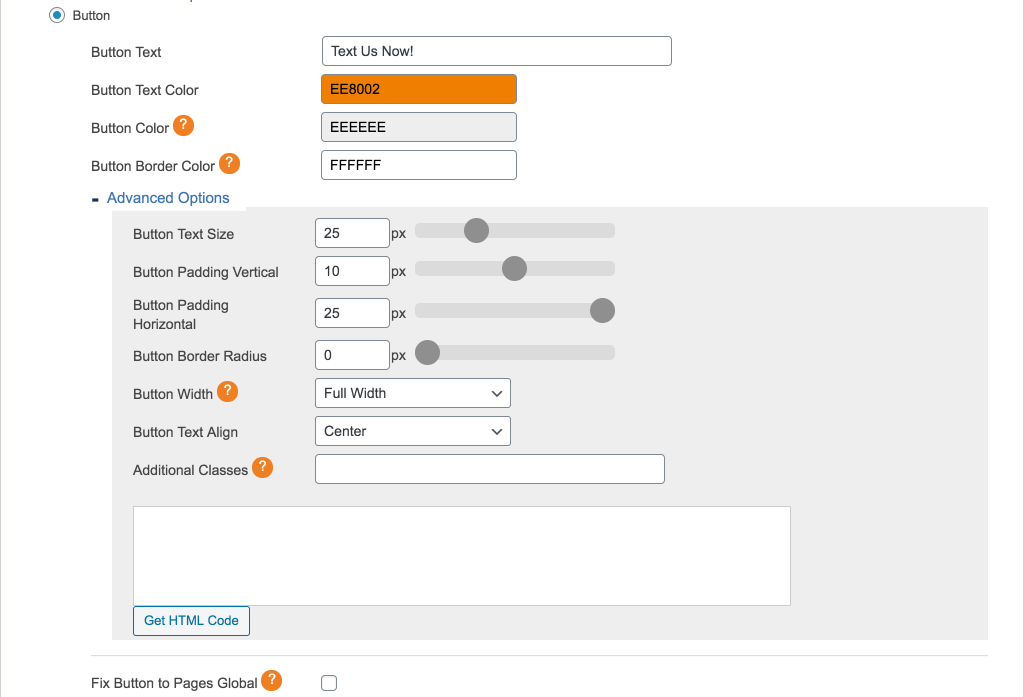Select the Button radio option

(57, 15)
